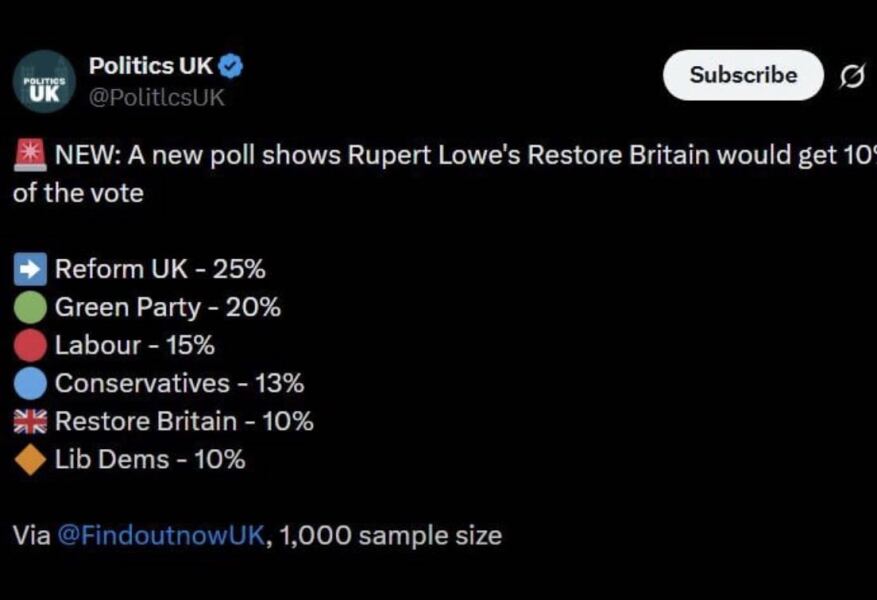This screenshot has height=600, width=877.
Task: Click the orange diamond beside Lib Dems
Action: click(31, 460)
